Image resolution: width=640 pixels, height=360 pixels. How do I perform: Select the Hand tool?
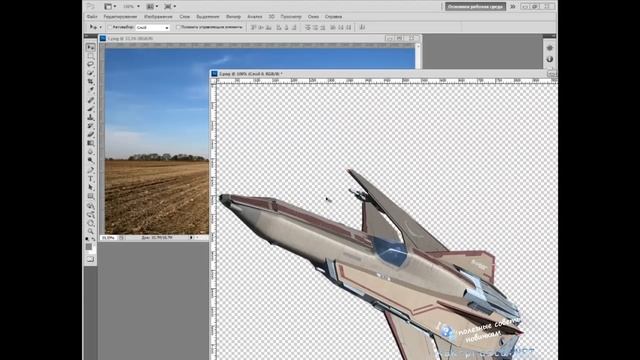90,223
